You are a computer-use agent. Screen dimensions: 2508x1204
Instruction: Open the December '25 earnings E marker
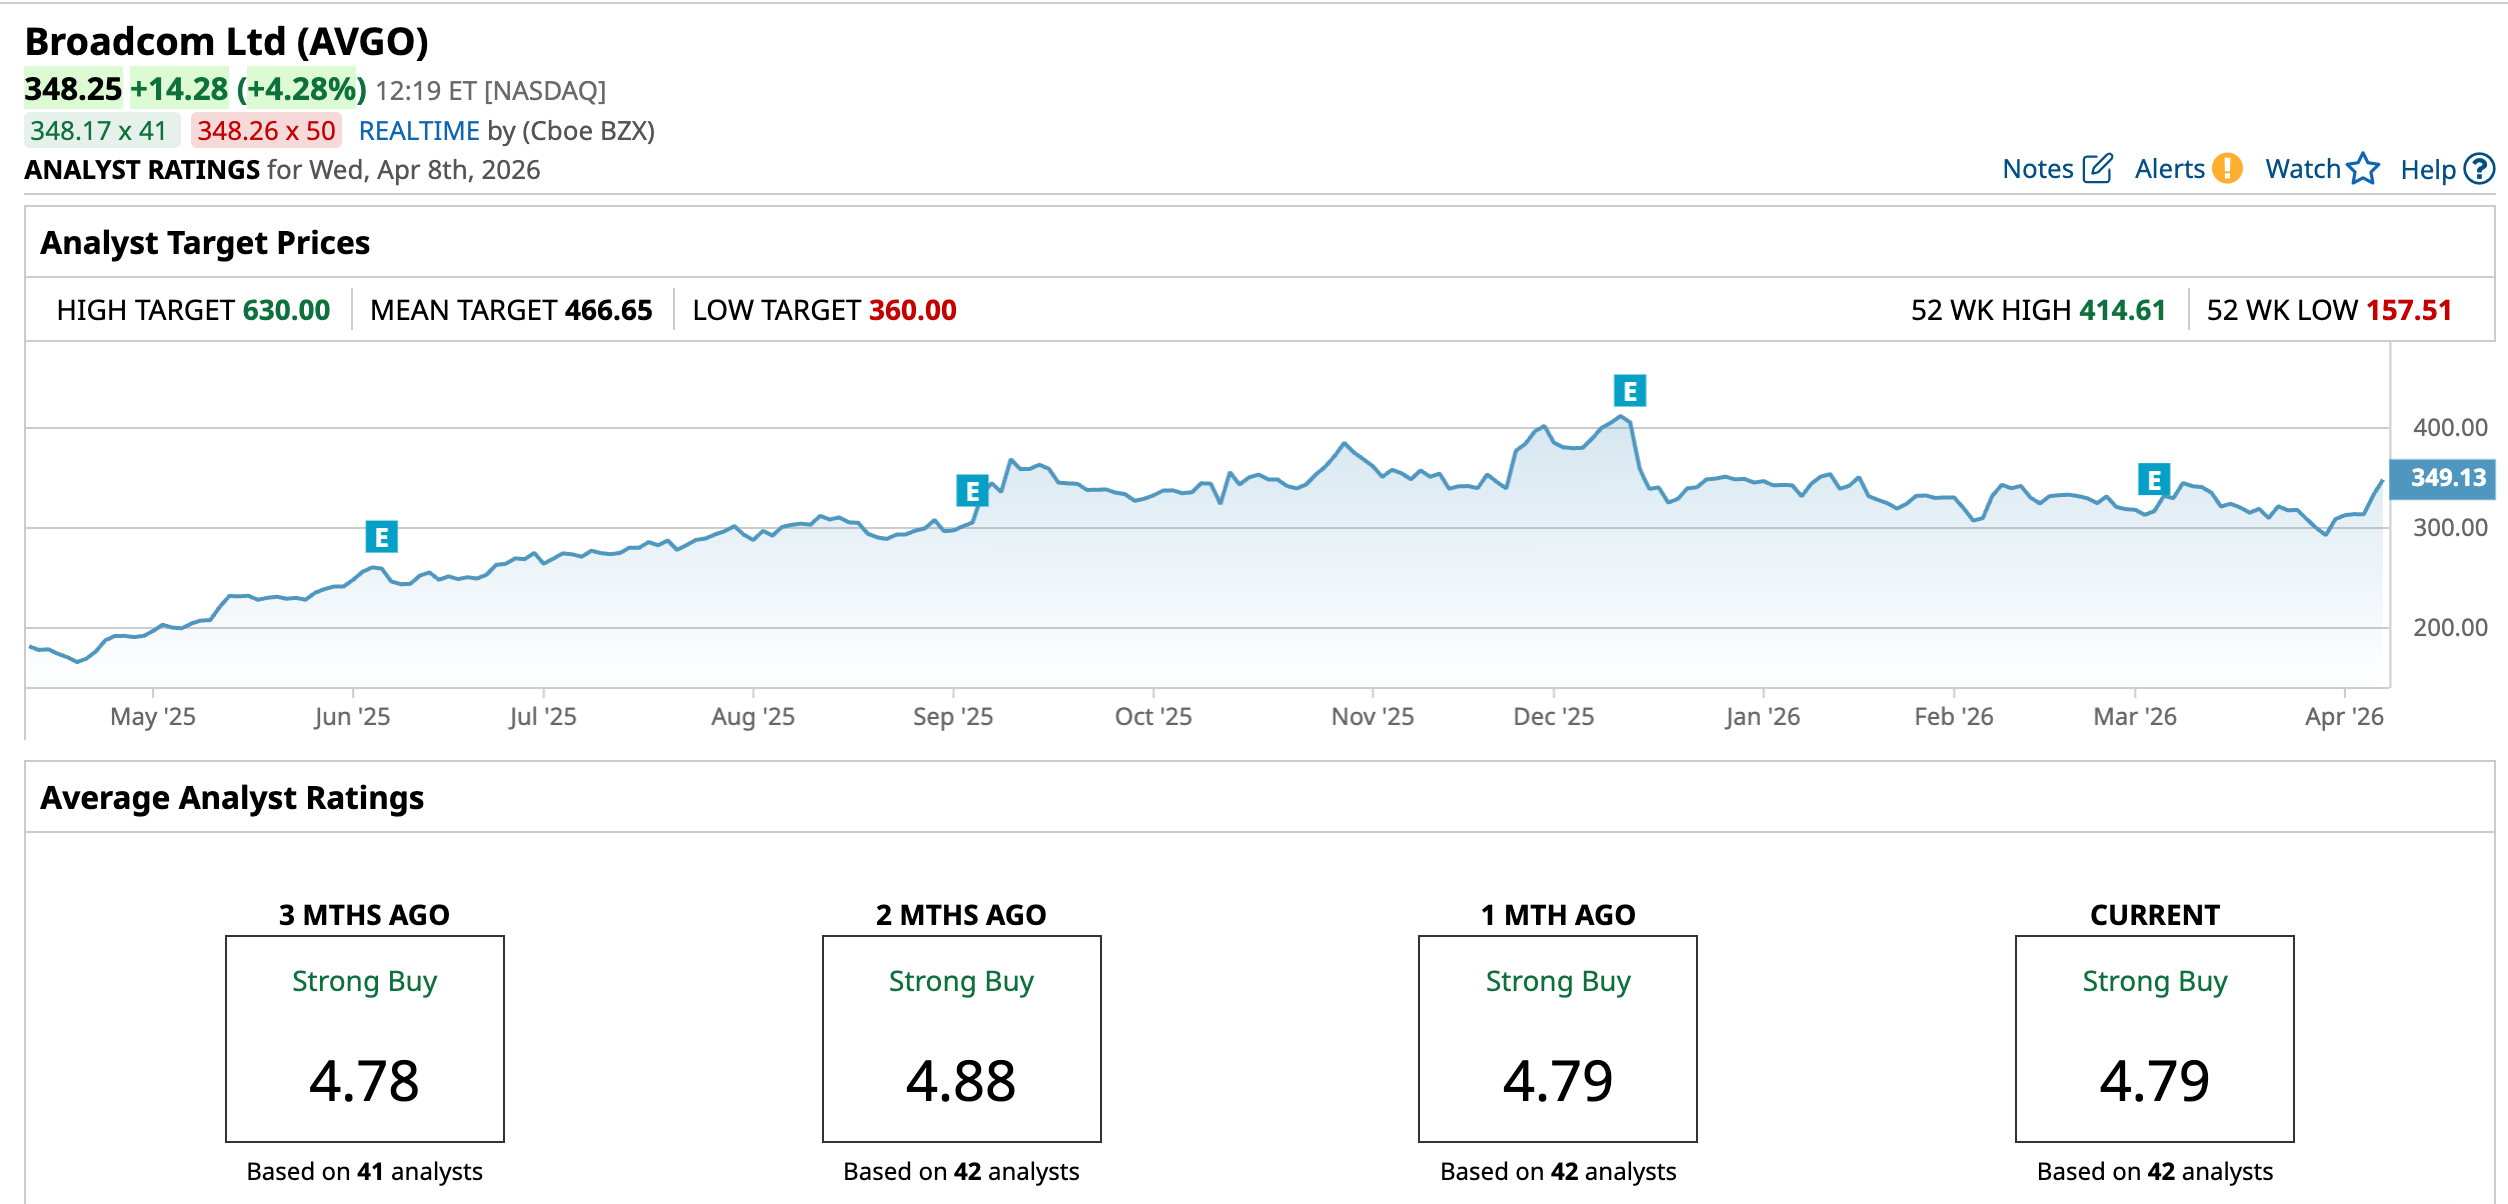[x=1630, y=391]
